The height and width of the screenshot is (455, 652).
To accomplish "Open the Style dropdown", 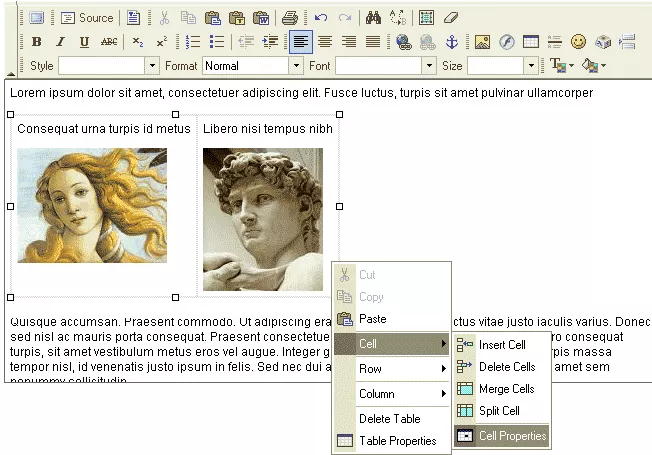I will point(109,66).
